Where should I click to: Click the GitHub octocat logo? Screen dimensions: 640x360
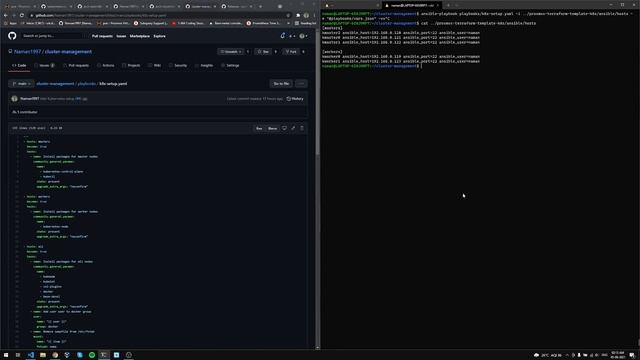tap(12, 36)
